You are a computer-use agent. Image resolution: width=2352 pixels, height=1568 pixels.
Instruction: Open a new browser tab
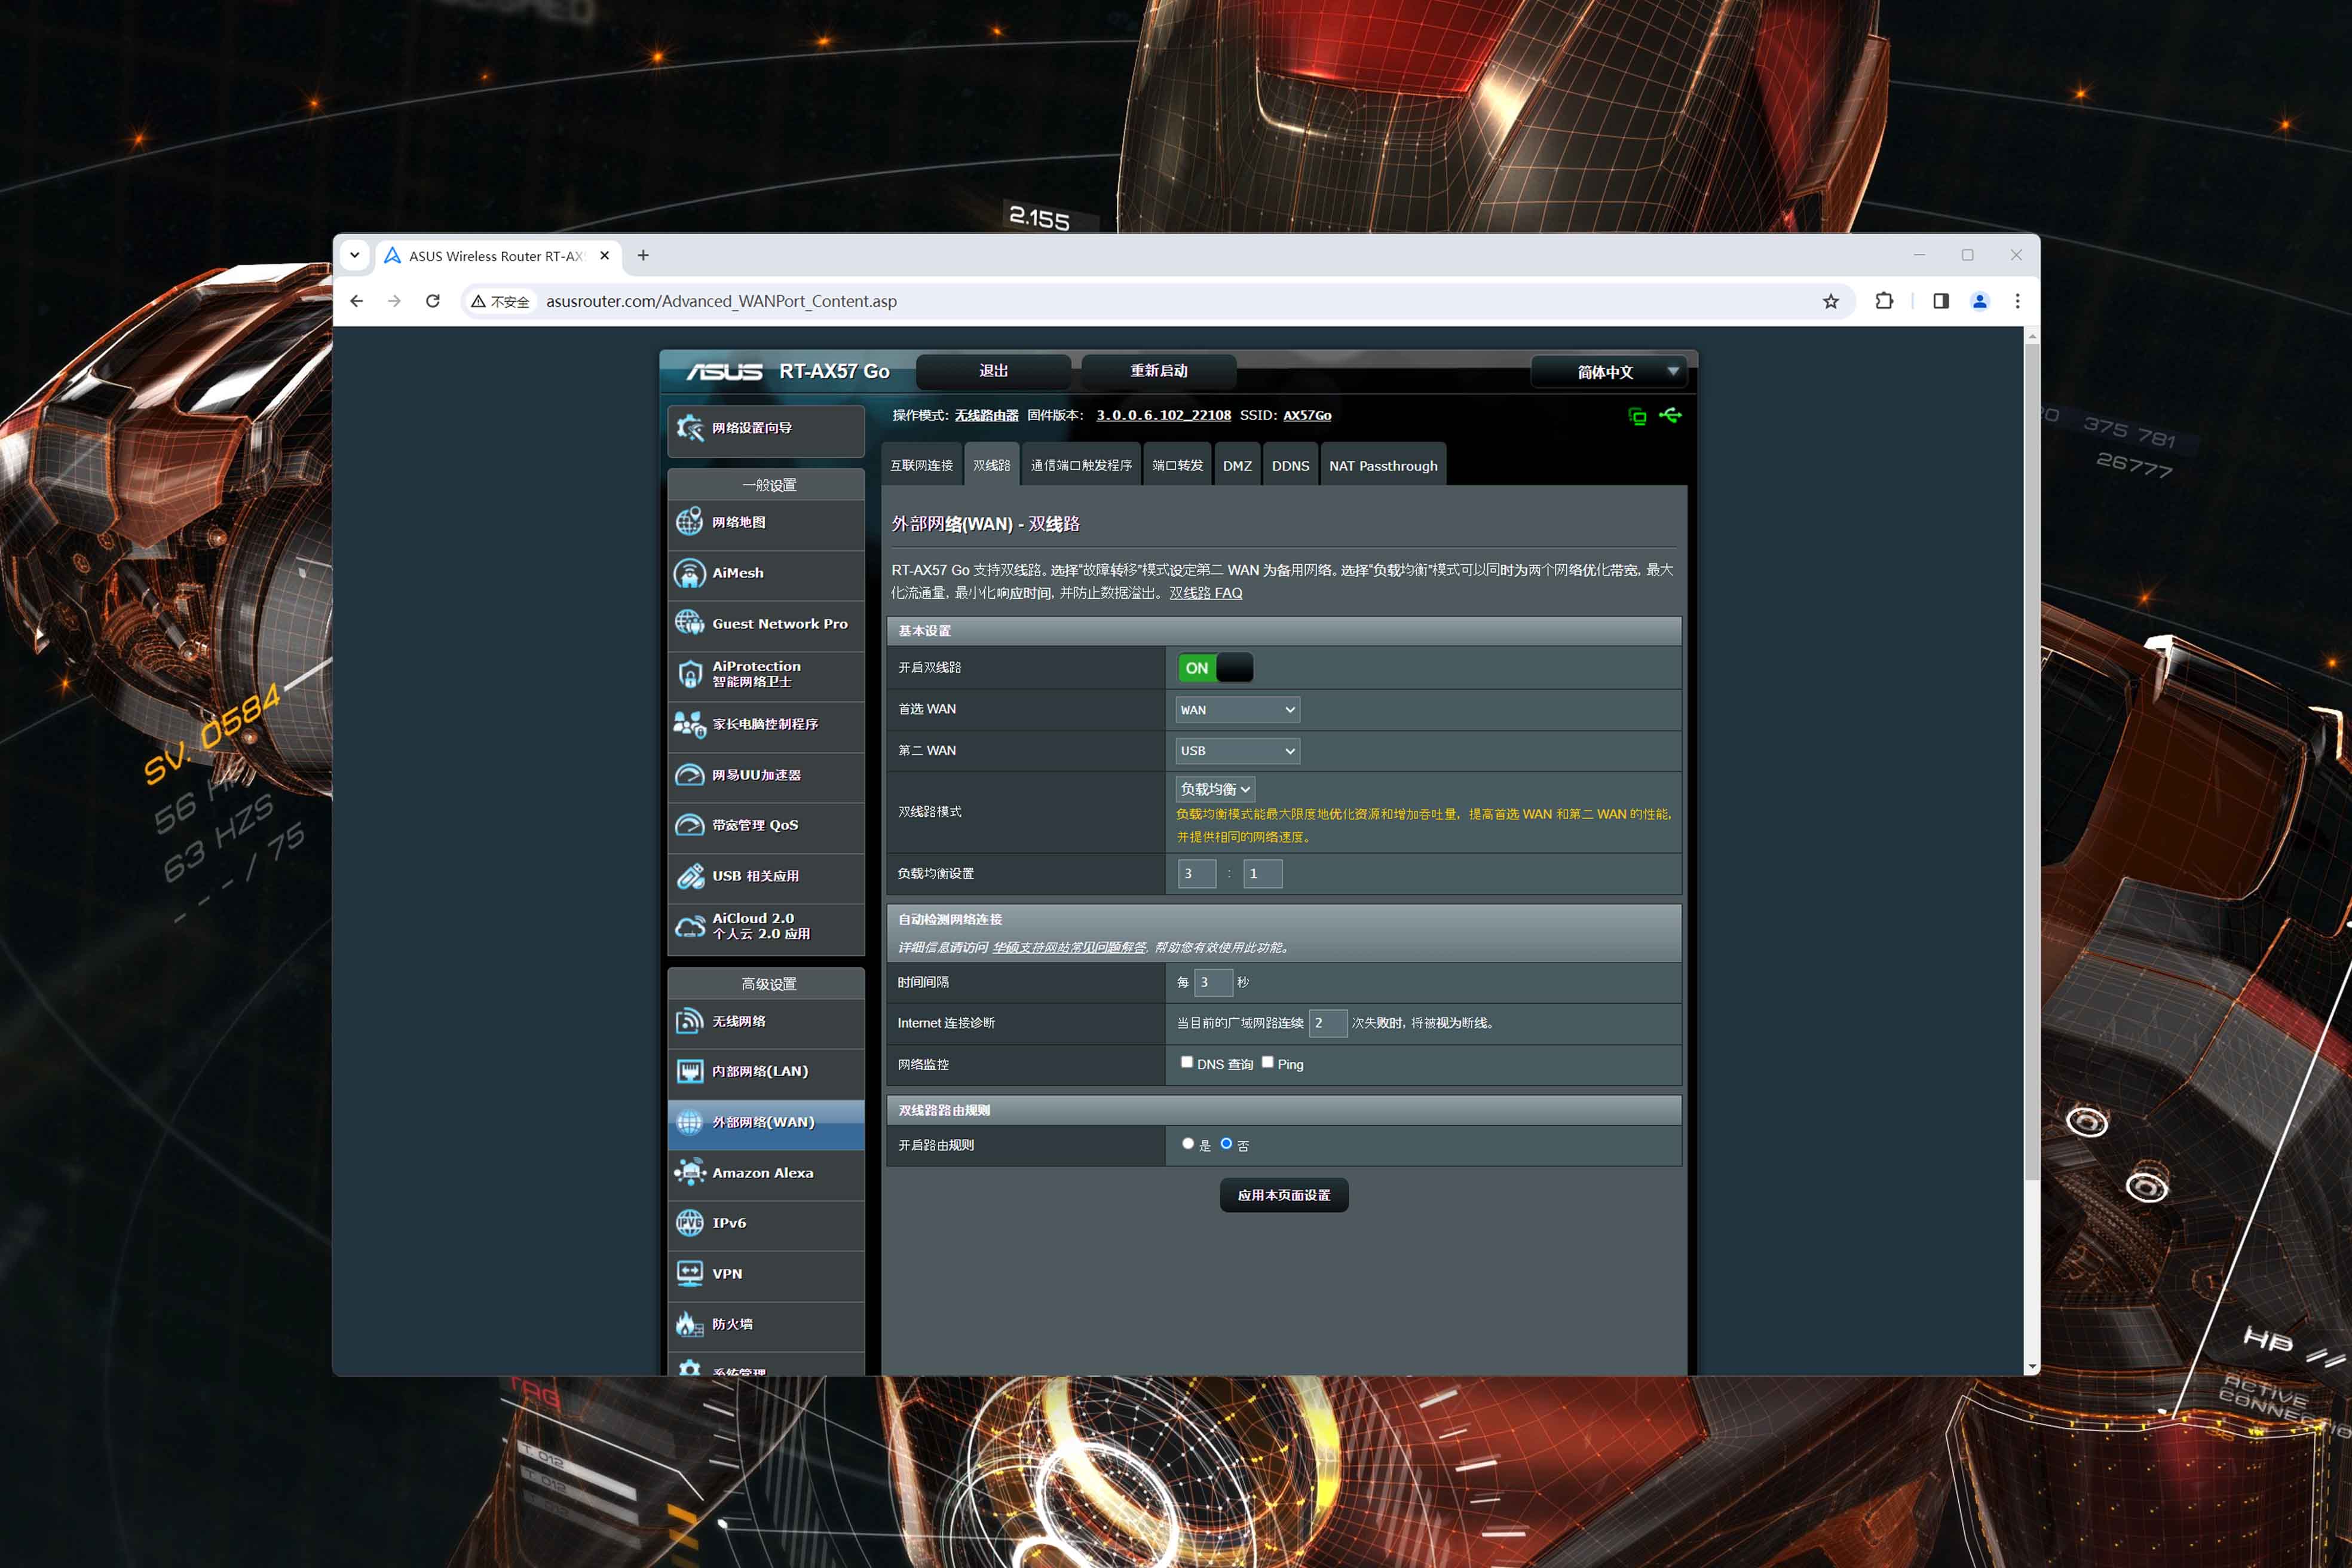(643, 255)
